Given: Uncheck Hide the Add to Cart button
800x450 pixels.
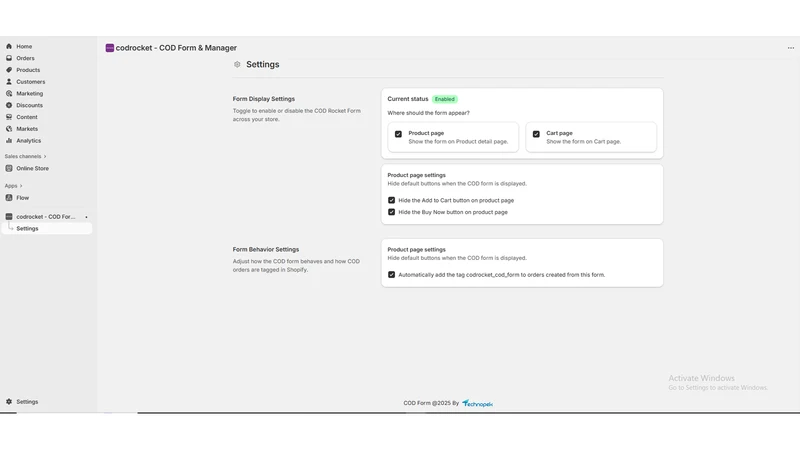Looking at the screenshot, I should (391, 201).
